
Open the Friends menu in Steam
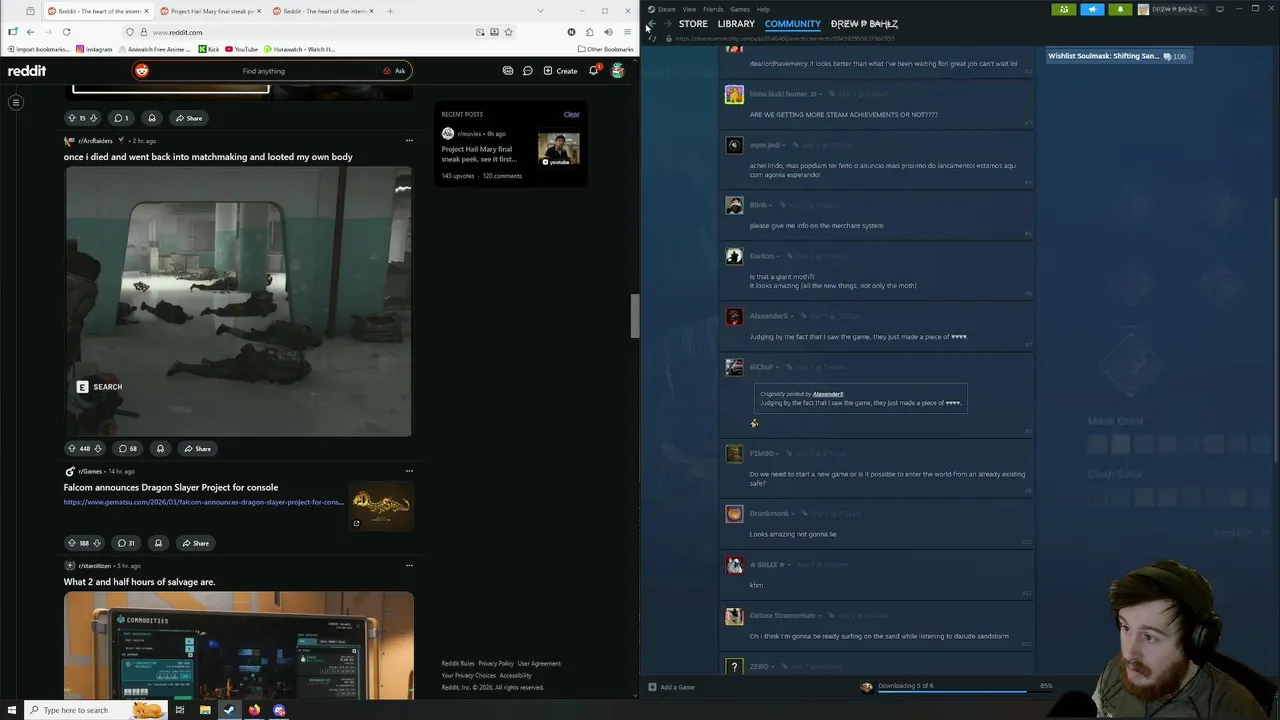713,9
